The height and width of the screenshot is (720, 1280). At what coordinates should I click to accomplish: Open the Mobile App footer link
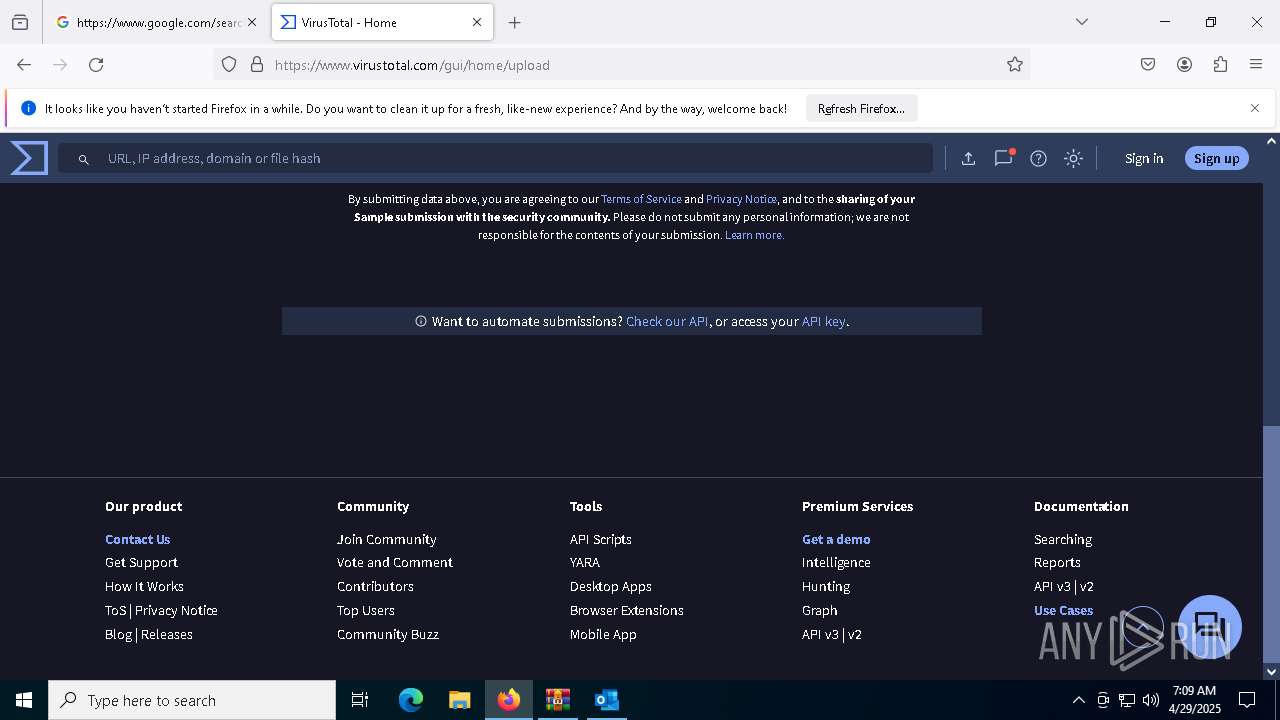pos(603,634)
